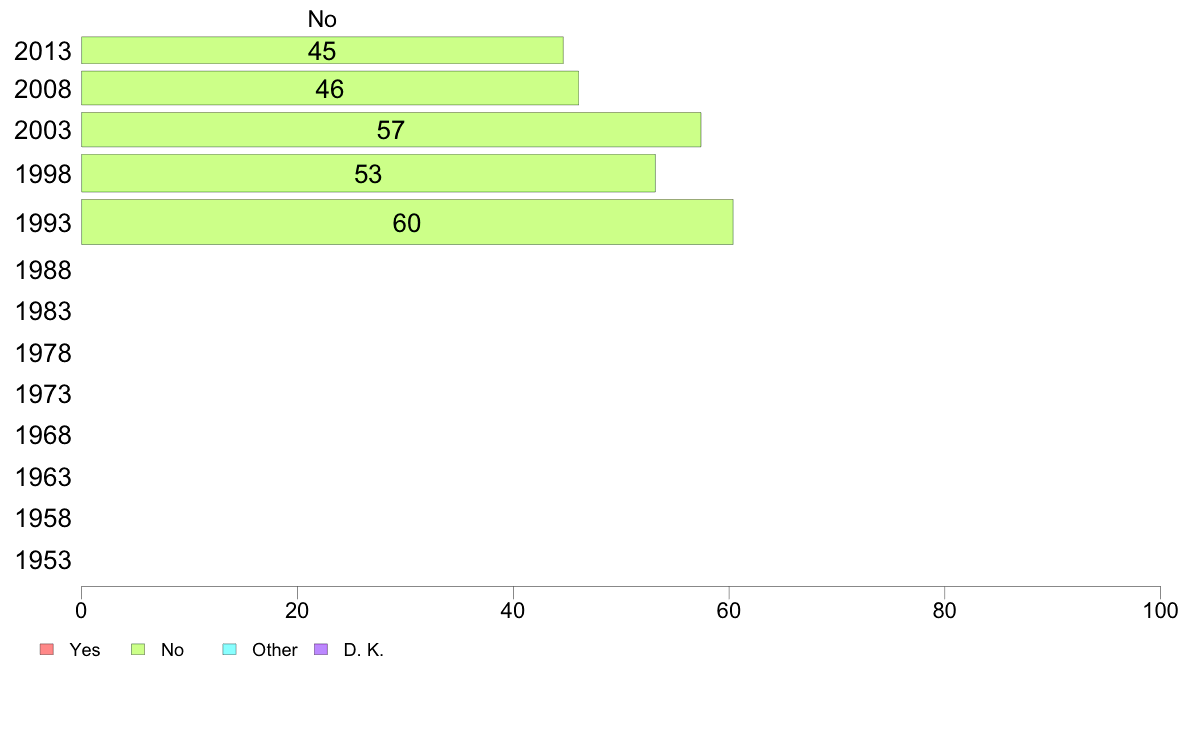1188x736 pixels.
Task: Select the 2008 bar showing 46
Action: tap(330, 88)
